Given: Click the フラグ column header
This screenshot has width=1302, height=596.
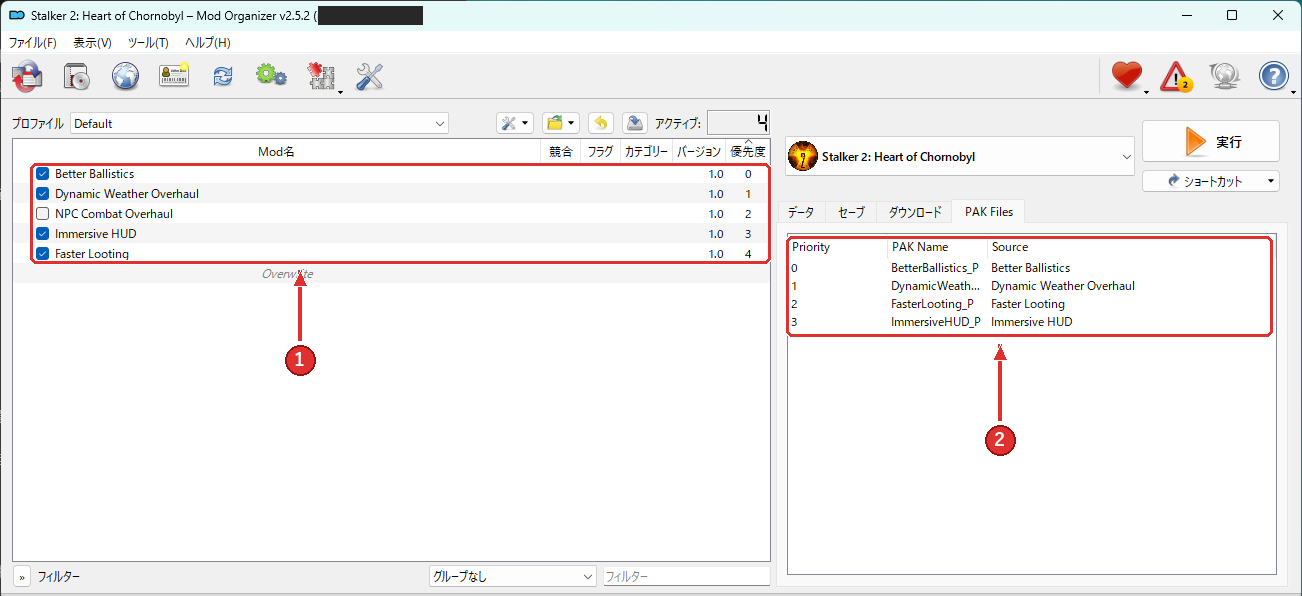Looking at the screenshot, I should pos(600,152).
